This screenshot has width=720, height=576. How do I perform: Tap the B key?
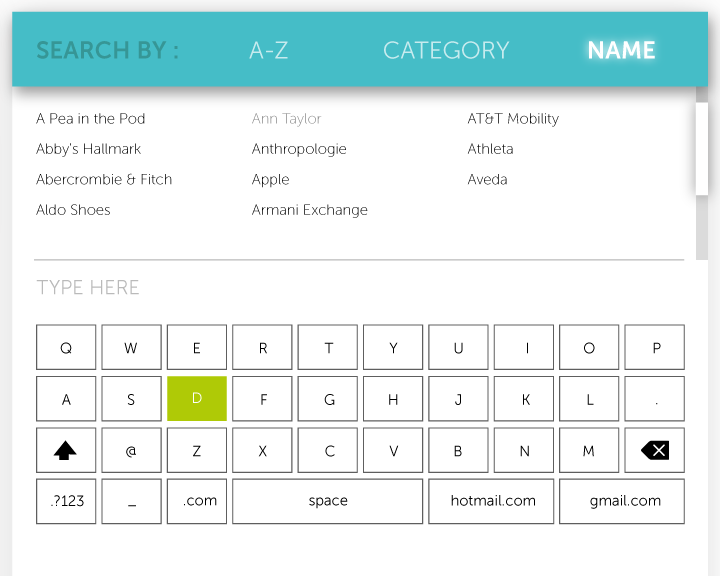point(458,450)
